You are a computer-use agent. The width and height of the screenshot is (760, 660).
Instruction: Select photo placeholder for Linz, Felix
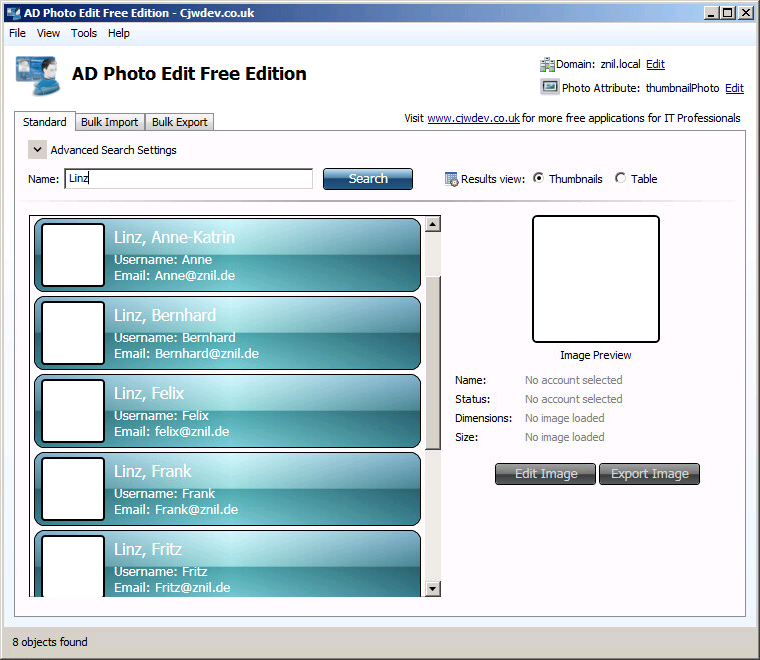coord(73,411)
